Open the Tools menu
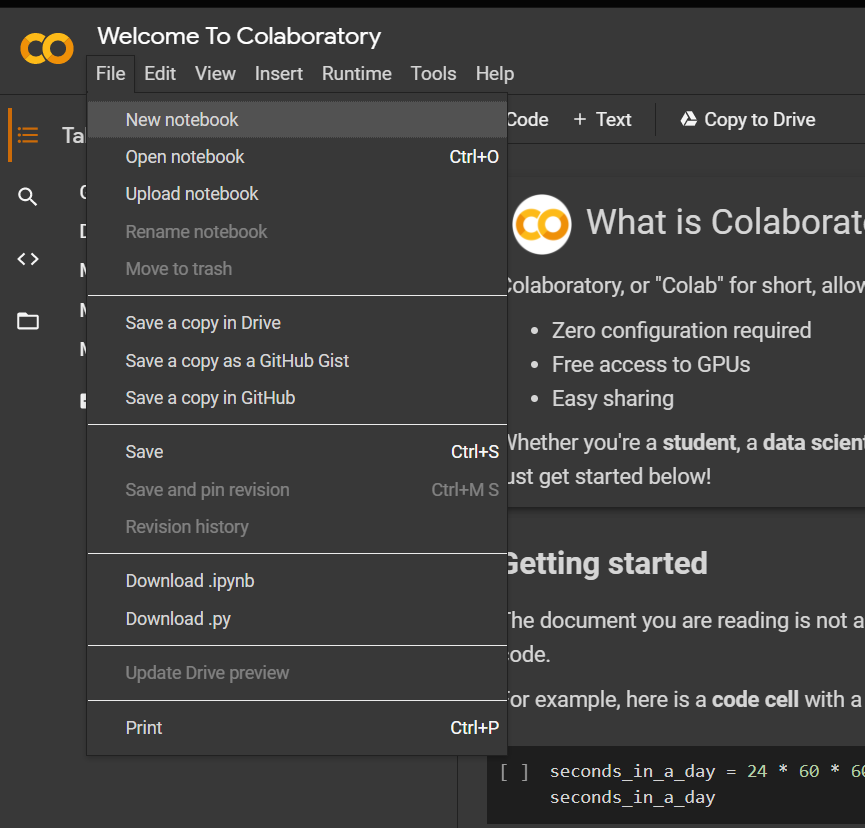This screenshot has width=865, height=828. point(434,73)
